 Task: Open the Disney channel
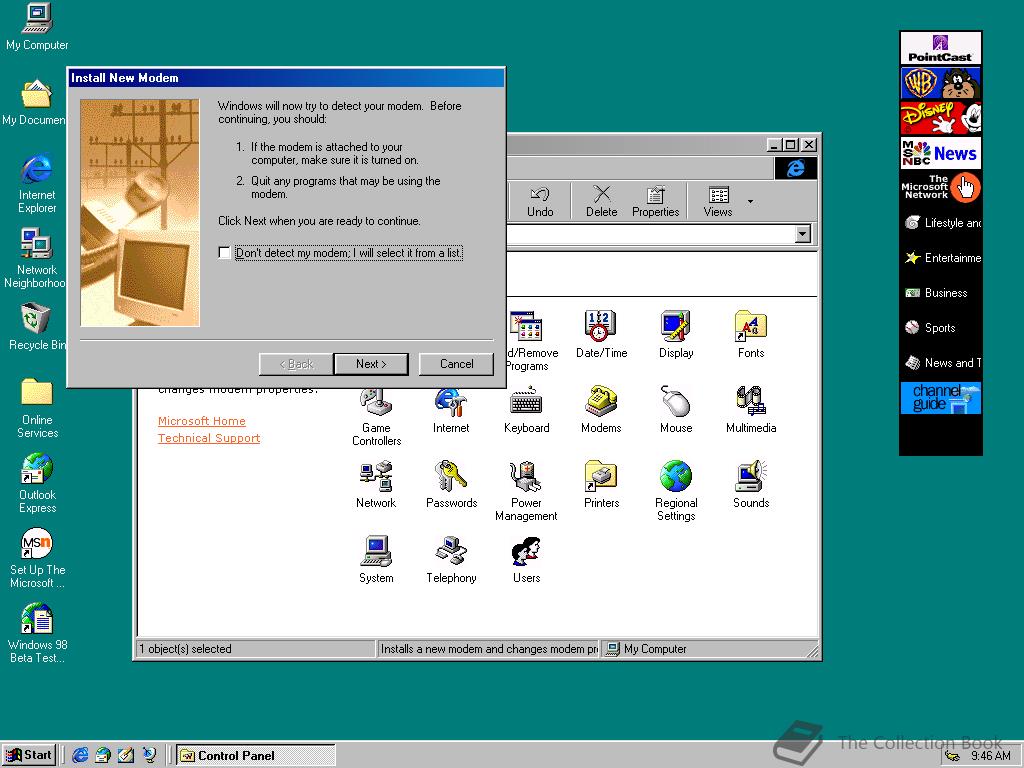940,118
